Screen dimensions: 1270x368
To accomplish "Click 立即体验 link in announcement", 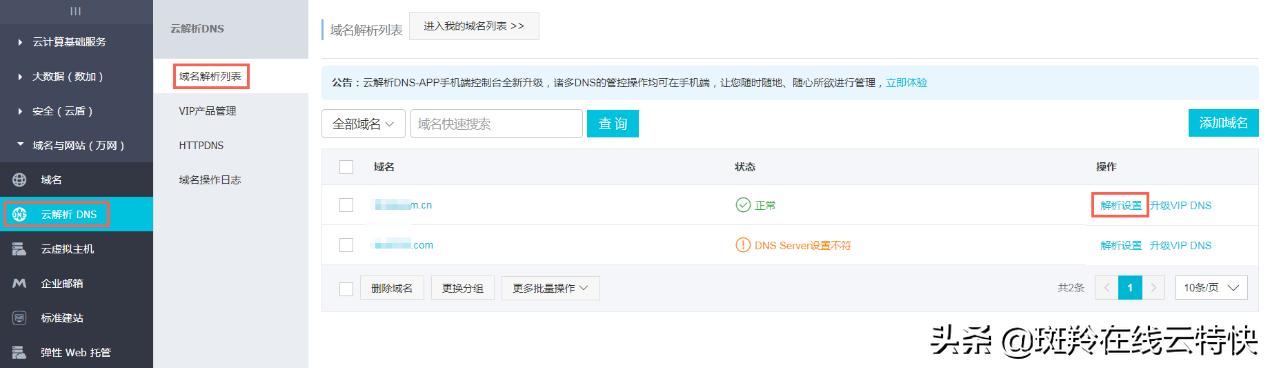I will coord(906,83).
